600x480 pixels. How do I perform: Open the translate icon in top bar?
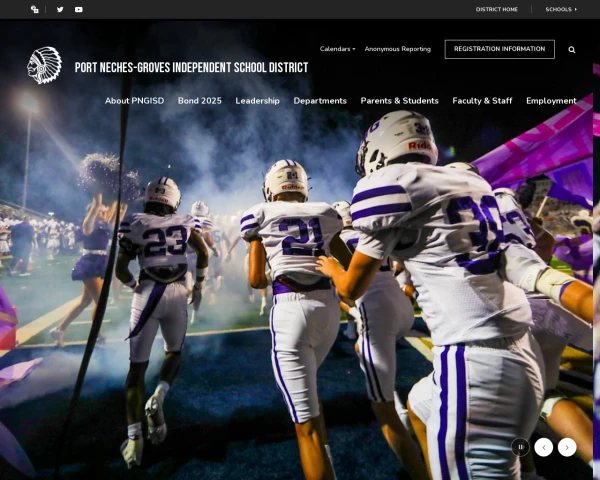pos(34,10)
